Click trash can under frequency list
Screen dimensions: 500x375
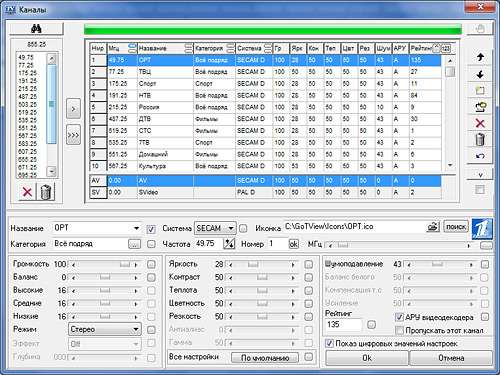click(46, 192)
